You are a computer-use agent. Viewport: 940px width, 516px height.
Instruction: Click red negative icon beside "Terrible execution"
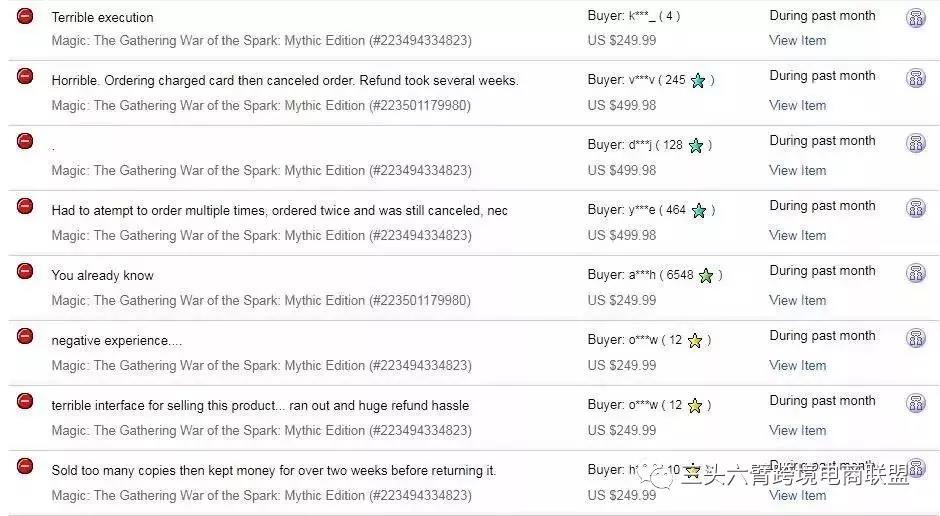pos(25,16)
